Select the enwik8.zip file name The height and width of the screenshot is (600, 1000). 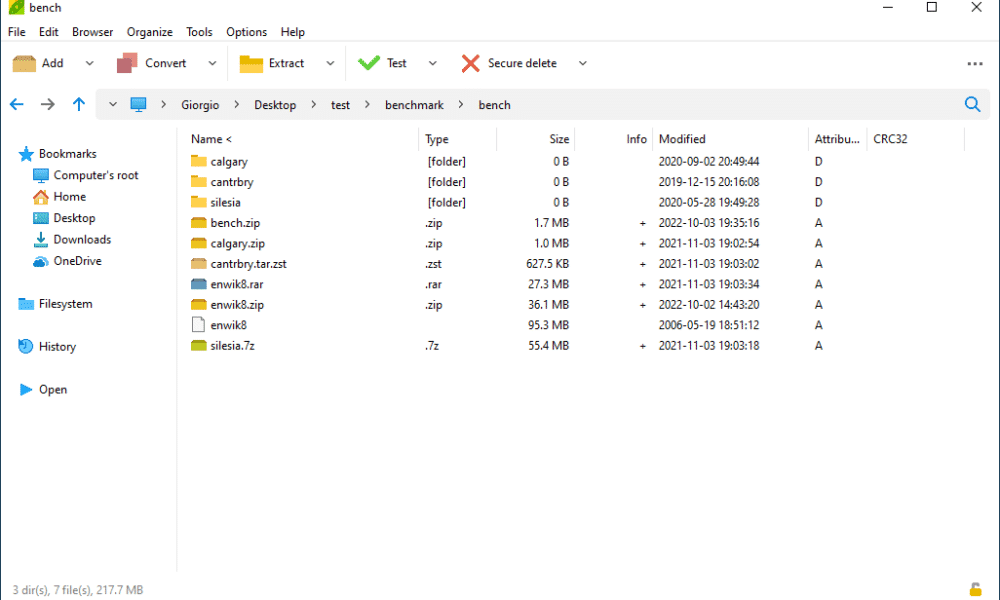237,305
